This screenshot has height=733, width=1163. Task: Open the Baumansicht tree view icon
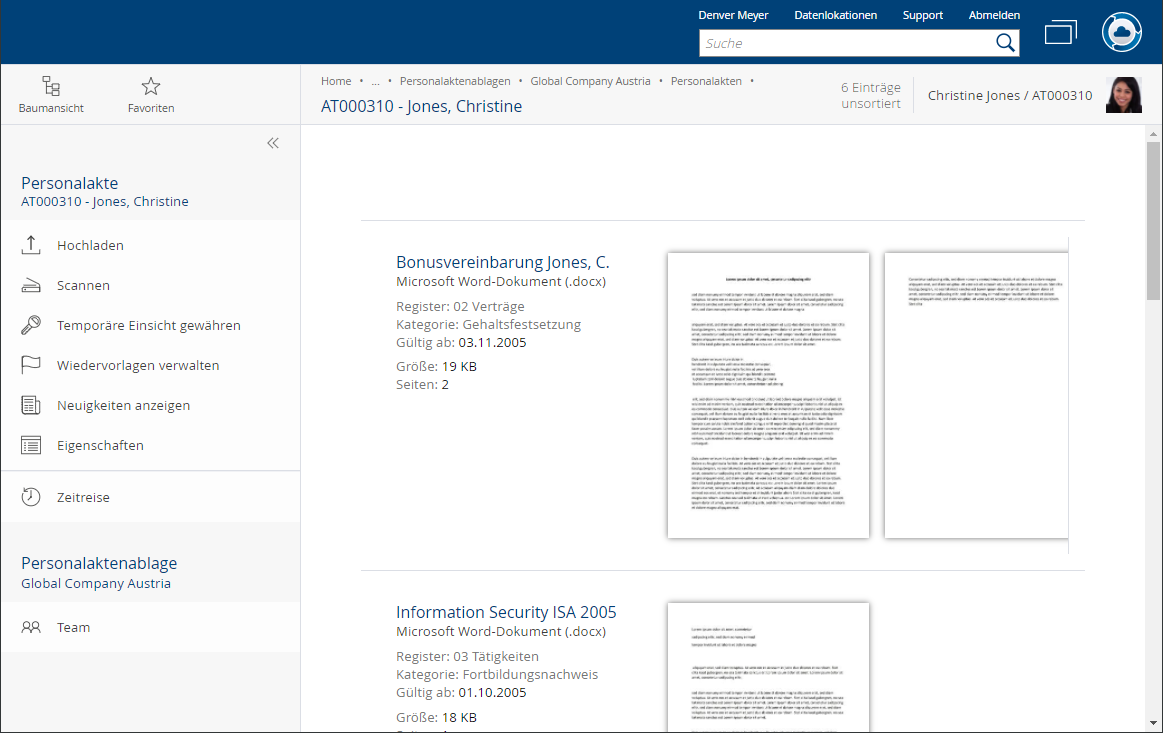(x=51, y=87)
